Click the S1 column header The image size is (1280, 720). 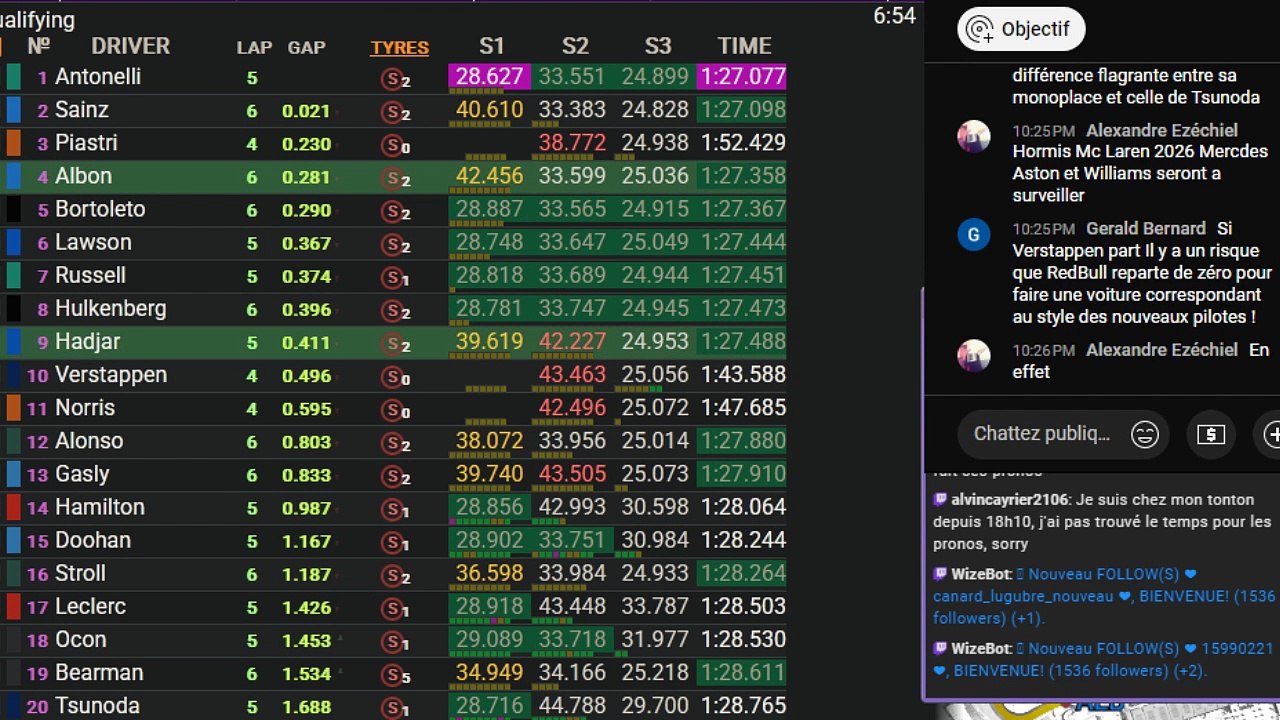(x=491, y=46)
